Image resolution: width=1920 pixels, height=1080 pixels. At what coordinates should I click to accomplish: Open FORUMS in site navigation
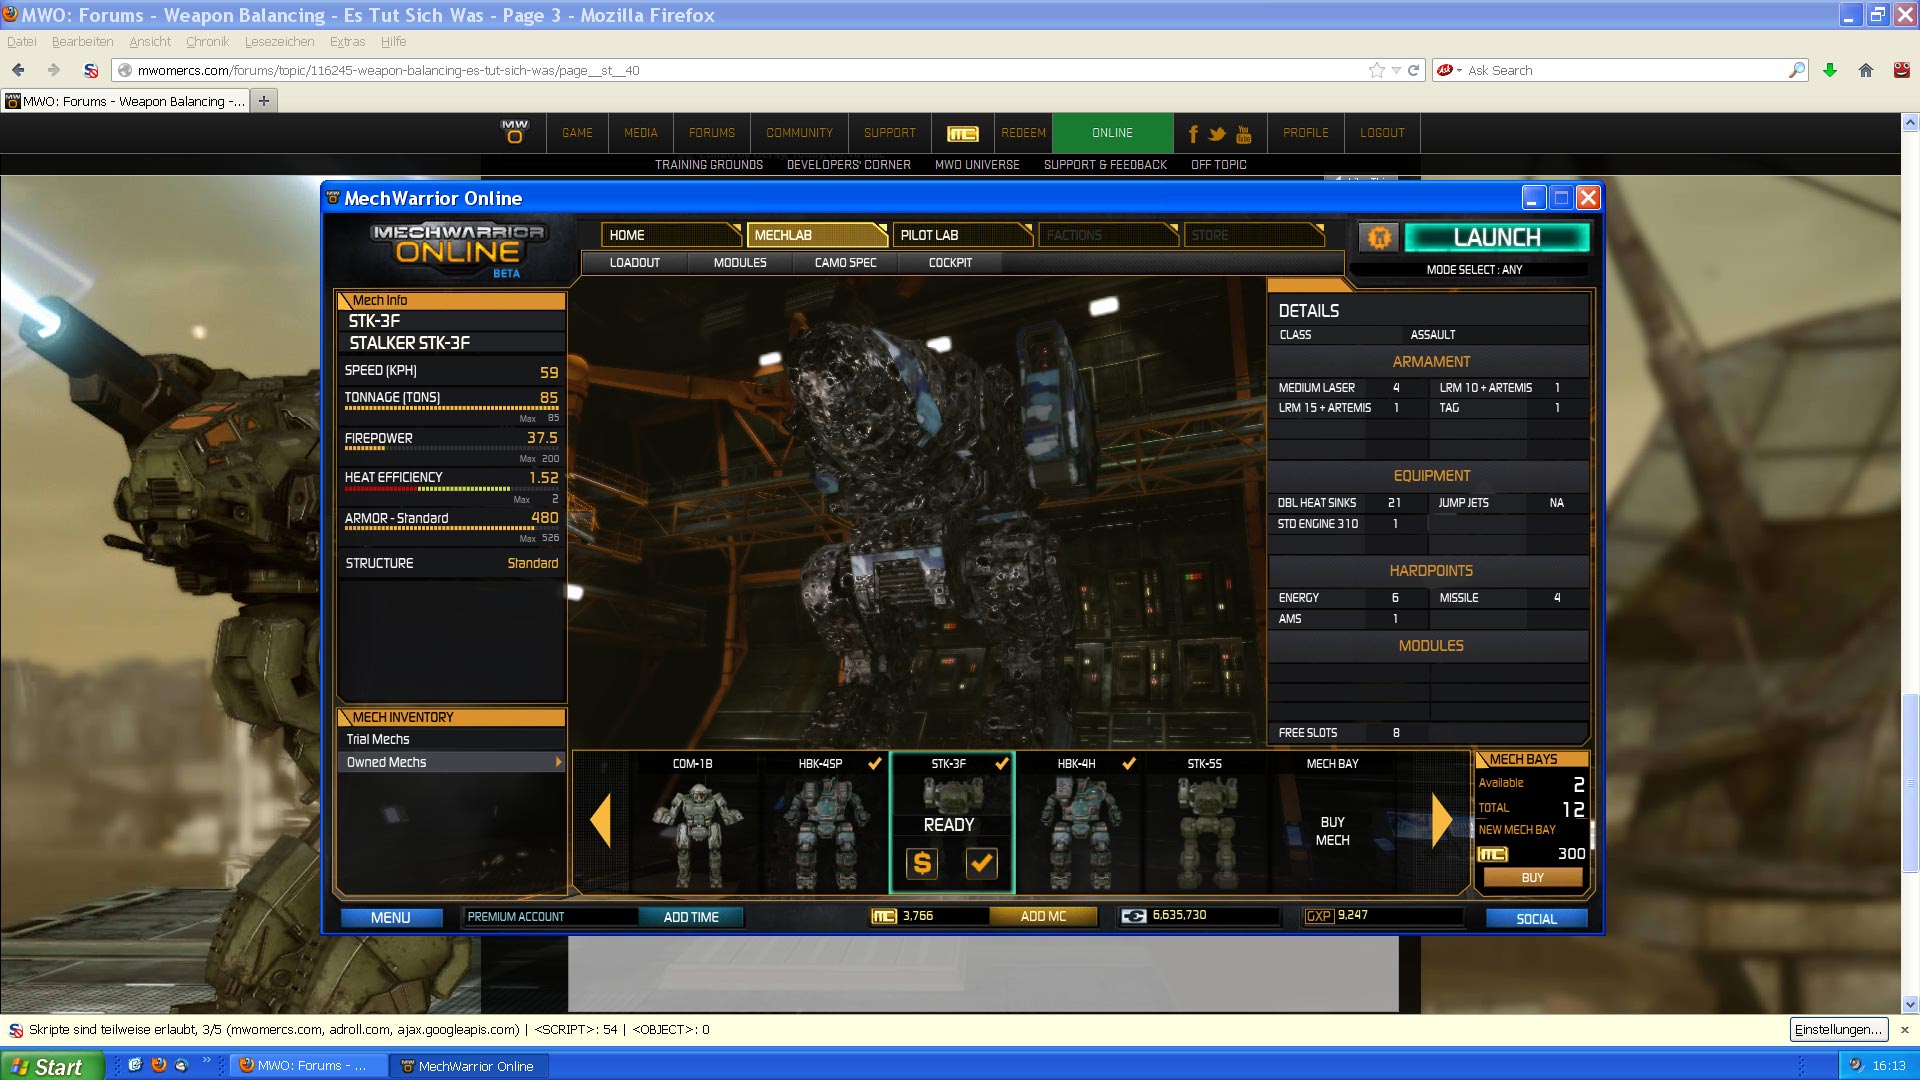click(x=711, y=133)
